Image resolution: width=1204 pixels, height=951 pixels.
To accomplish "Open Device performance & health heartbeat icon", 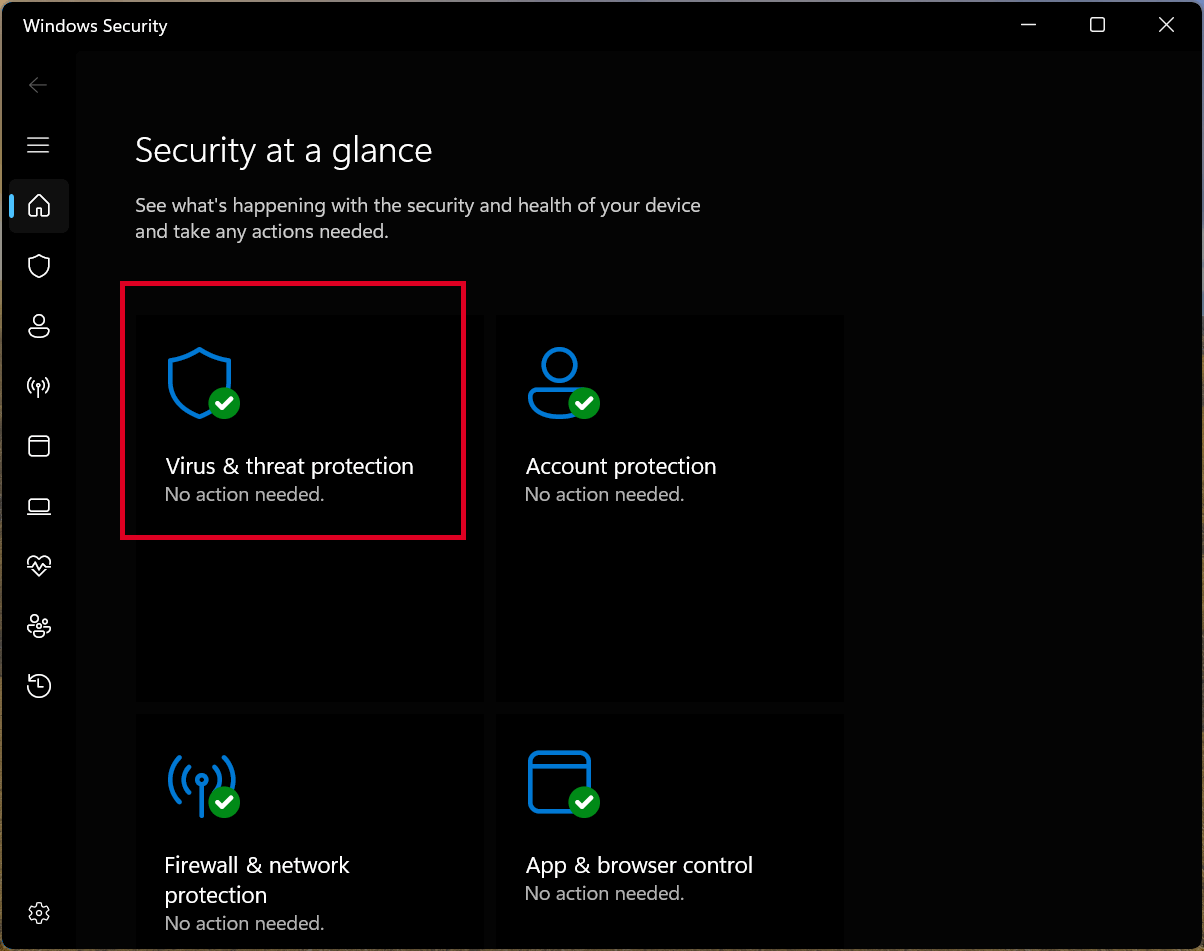I will (38, 566).
